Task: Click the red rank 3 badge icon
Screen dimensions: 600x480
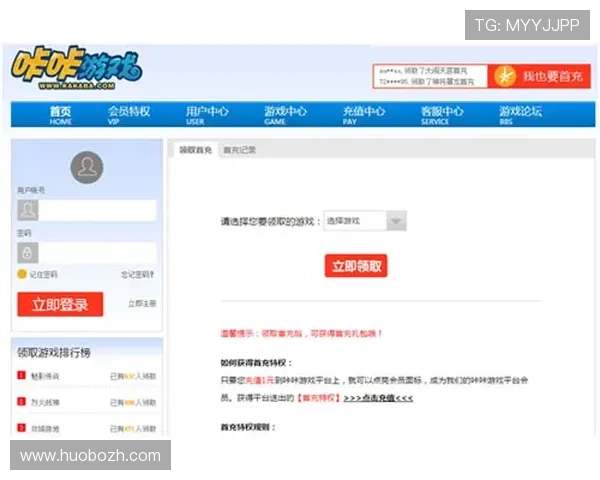Action: pos(21,427)
